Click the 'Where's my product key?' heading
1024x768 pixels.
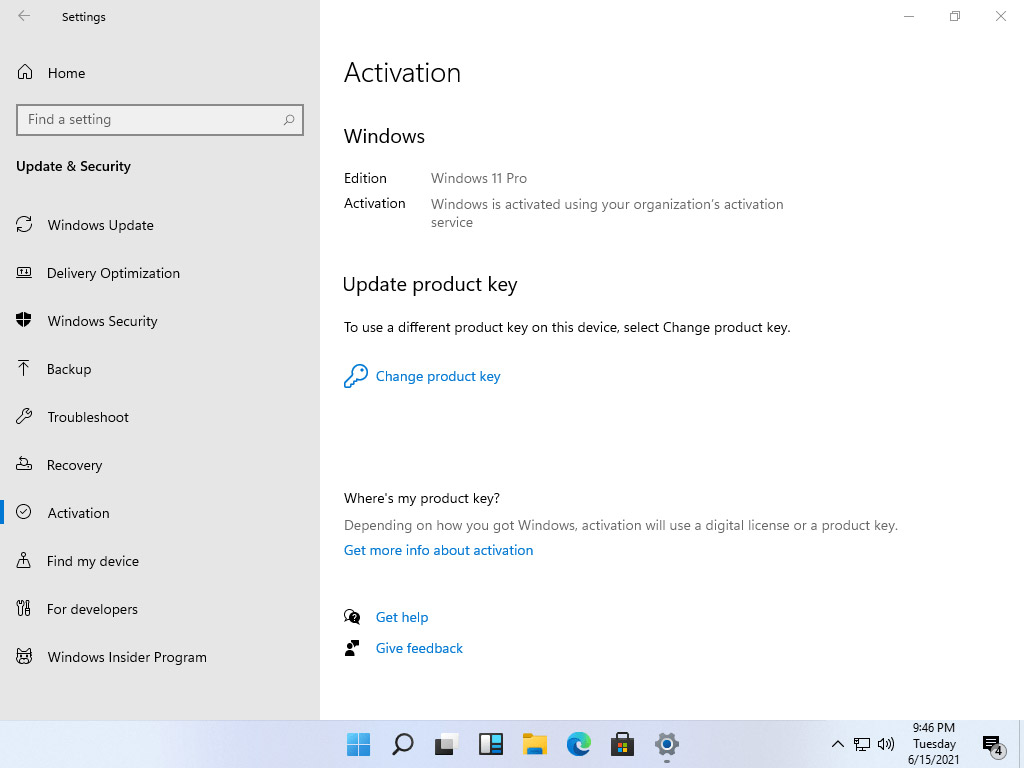click(x=422, y=498)
